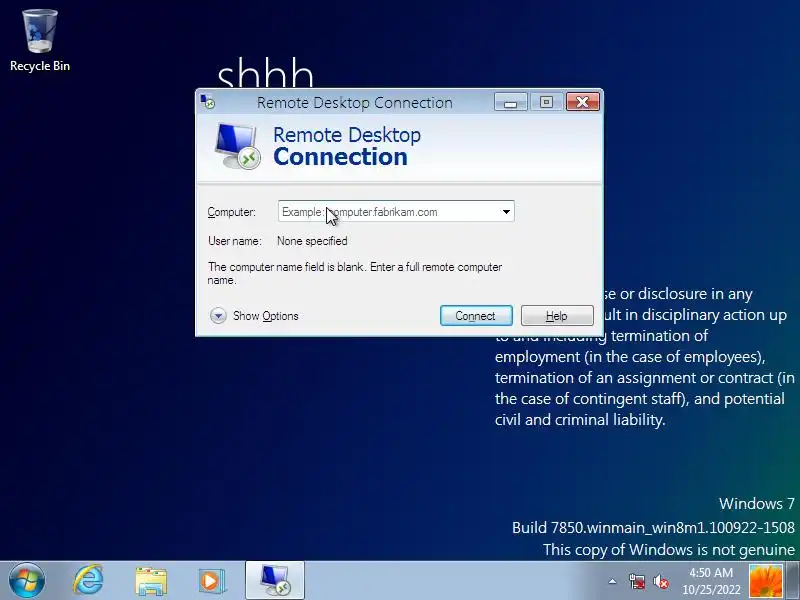Click the Remote Desktop title bar icon

[208, 102]
